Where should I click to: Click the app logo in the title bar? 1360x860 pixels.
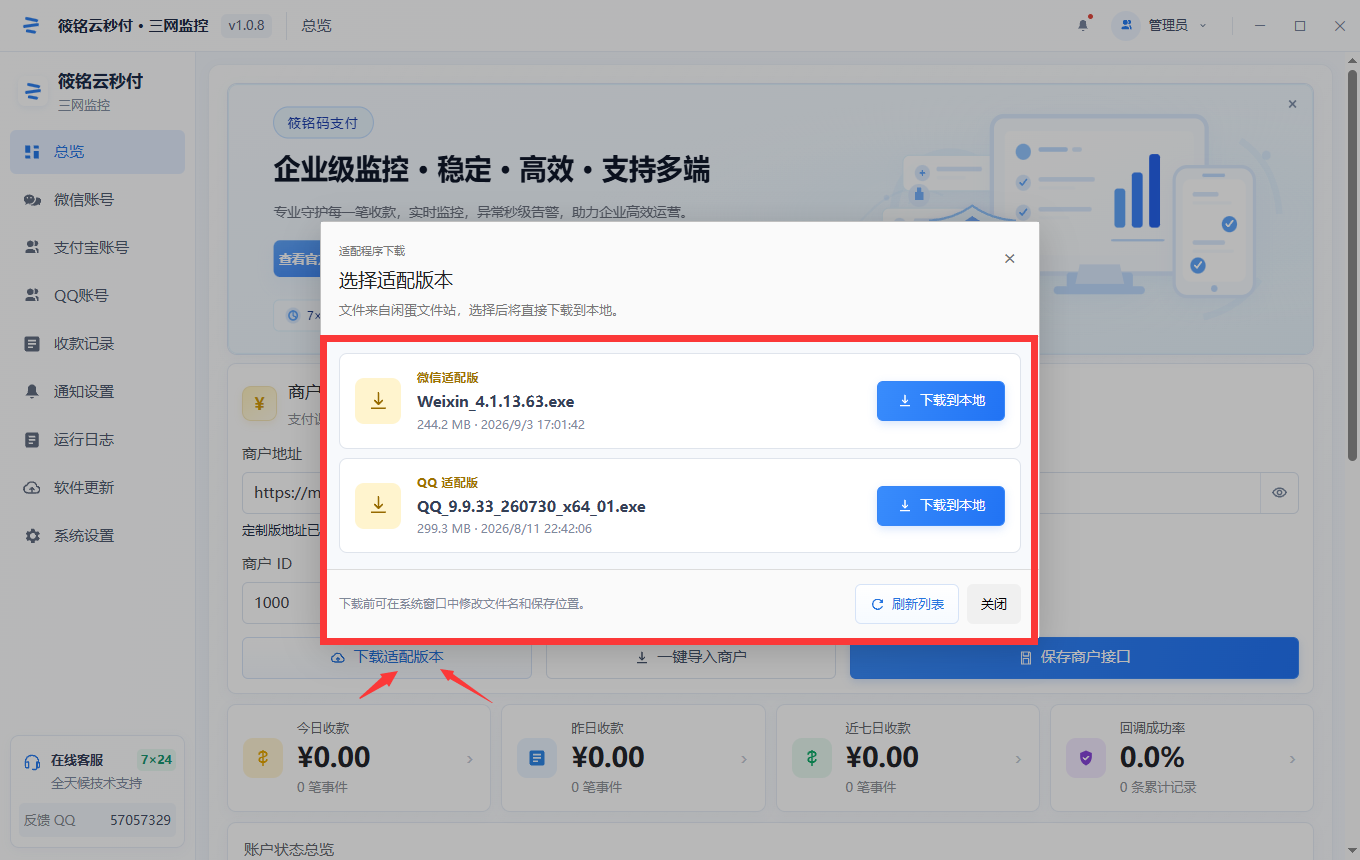(31, 25)
